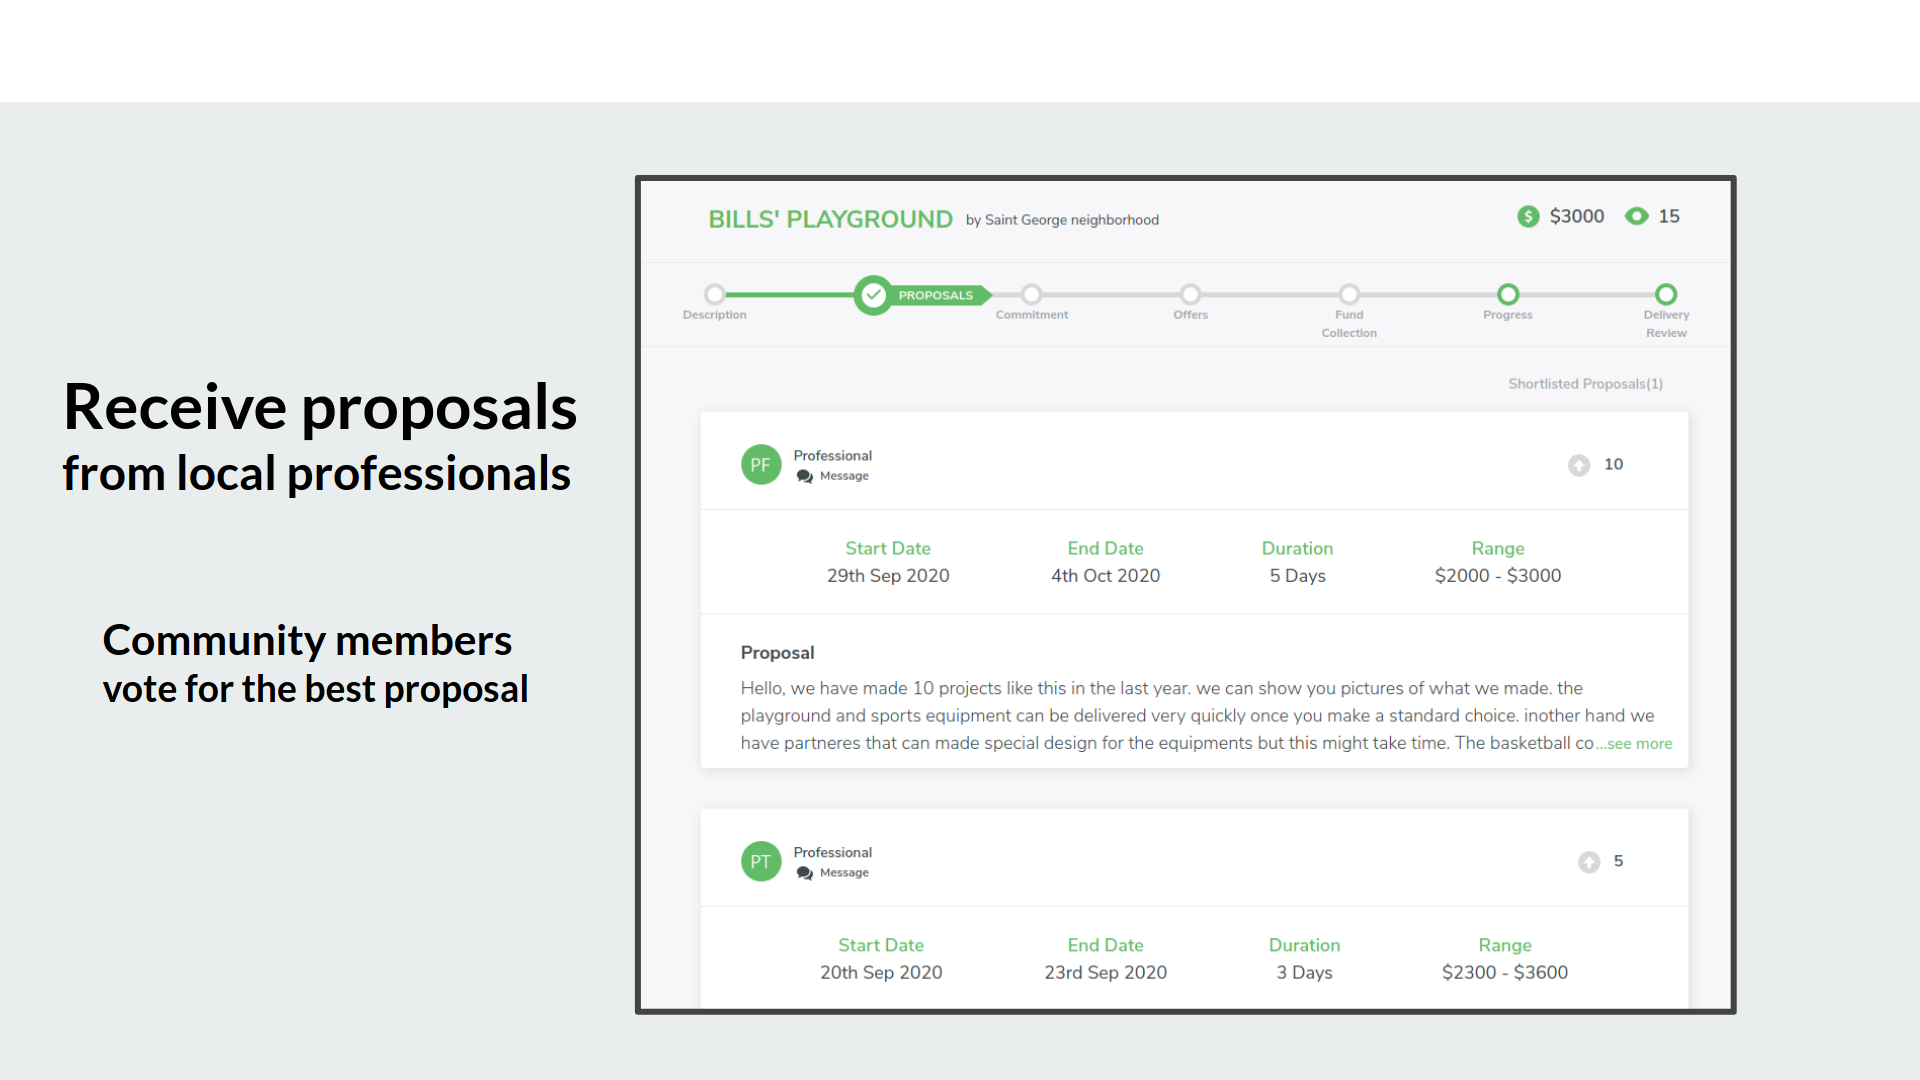Click the green dollar funding icon
1920x1080 pixels.
(1527, 216)
